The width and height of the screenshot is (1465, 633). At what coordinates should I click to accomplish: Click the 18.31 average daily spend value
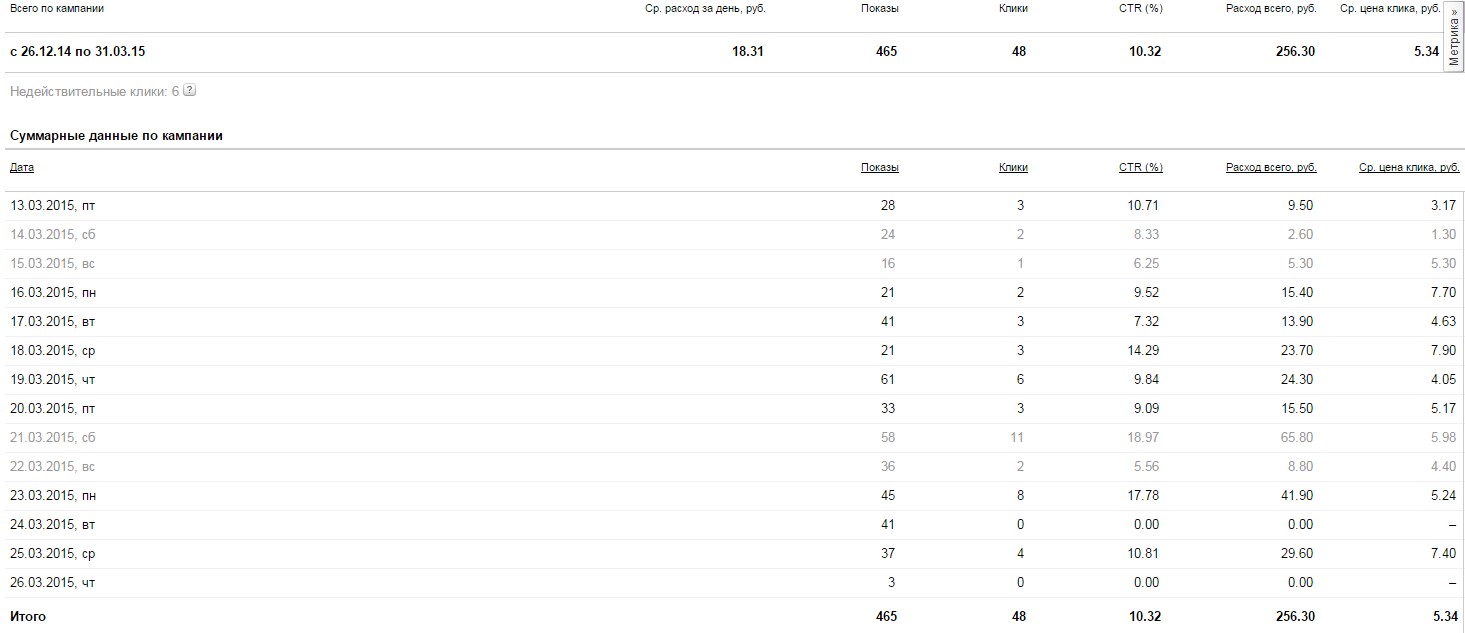tap(748, 52)
